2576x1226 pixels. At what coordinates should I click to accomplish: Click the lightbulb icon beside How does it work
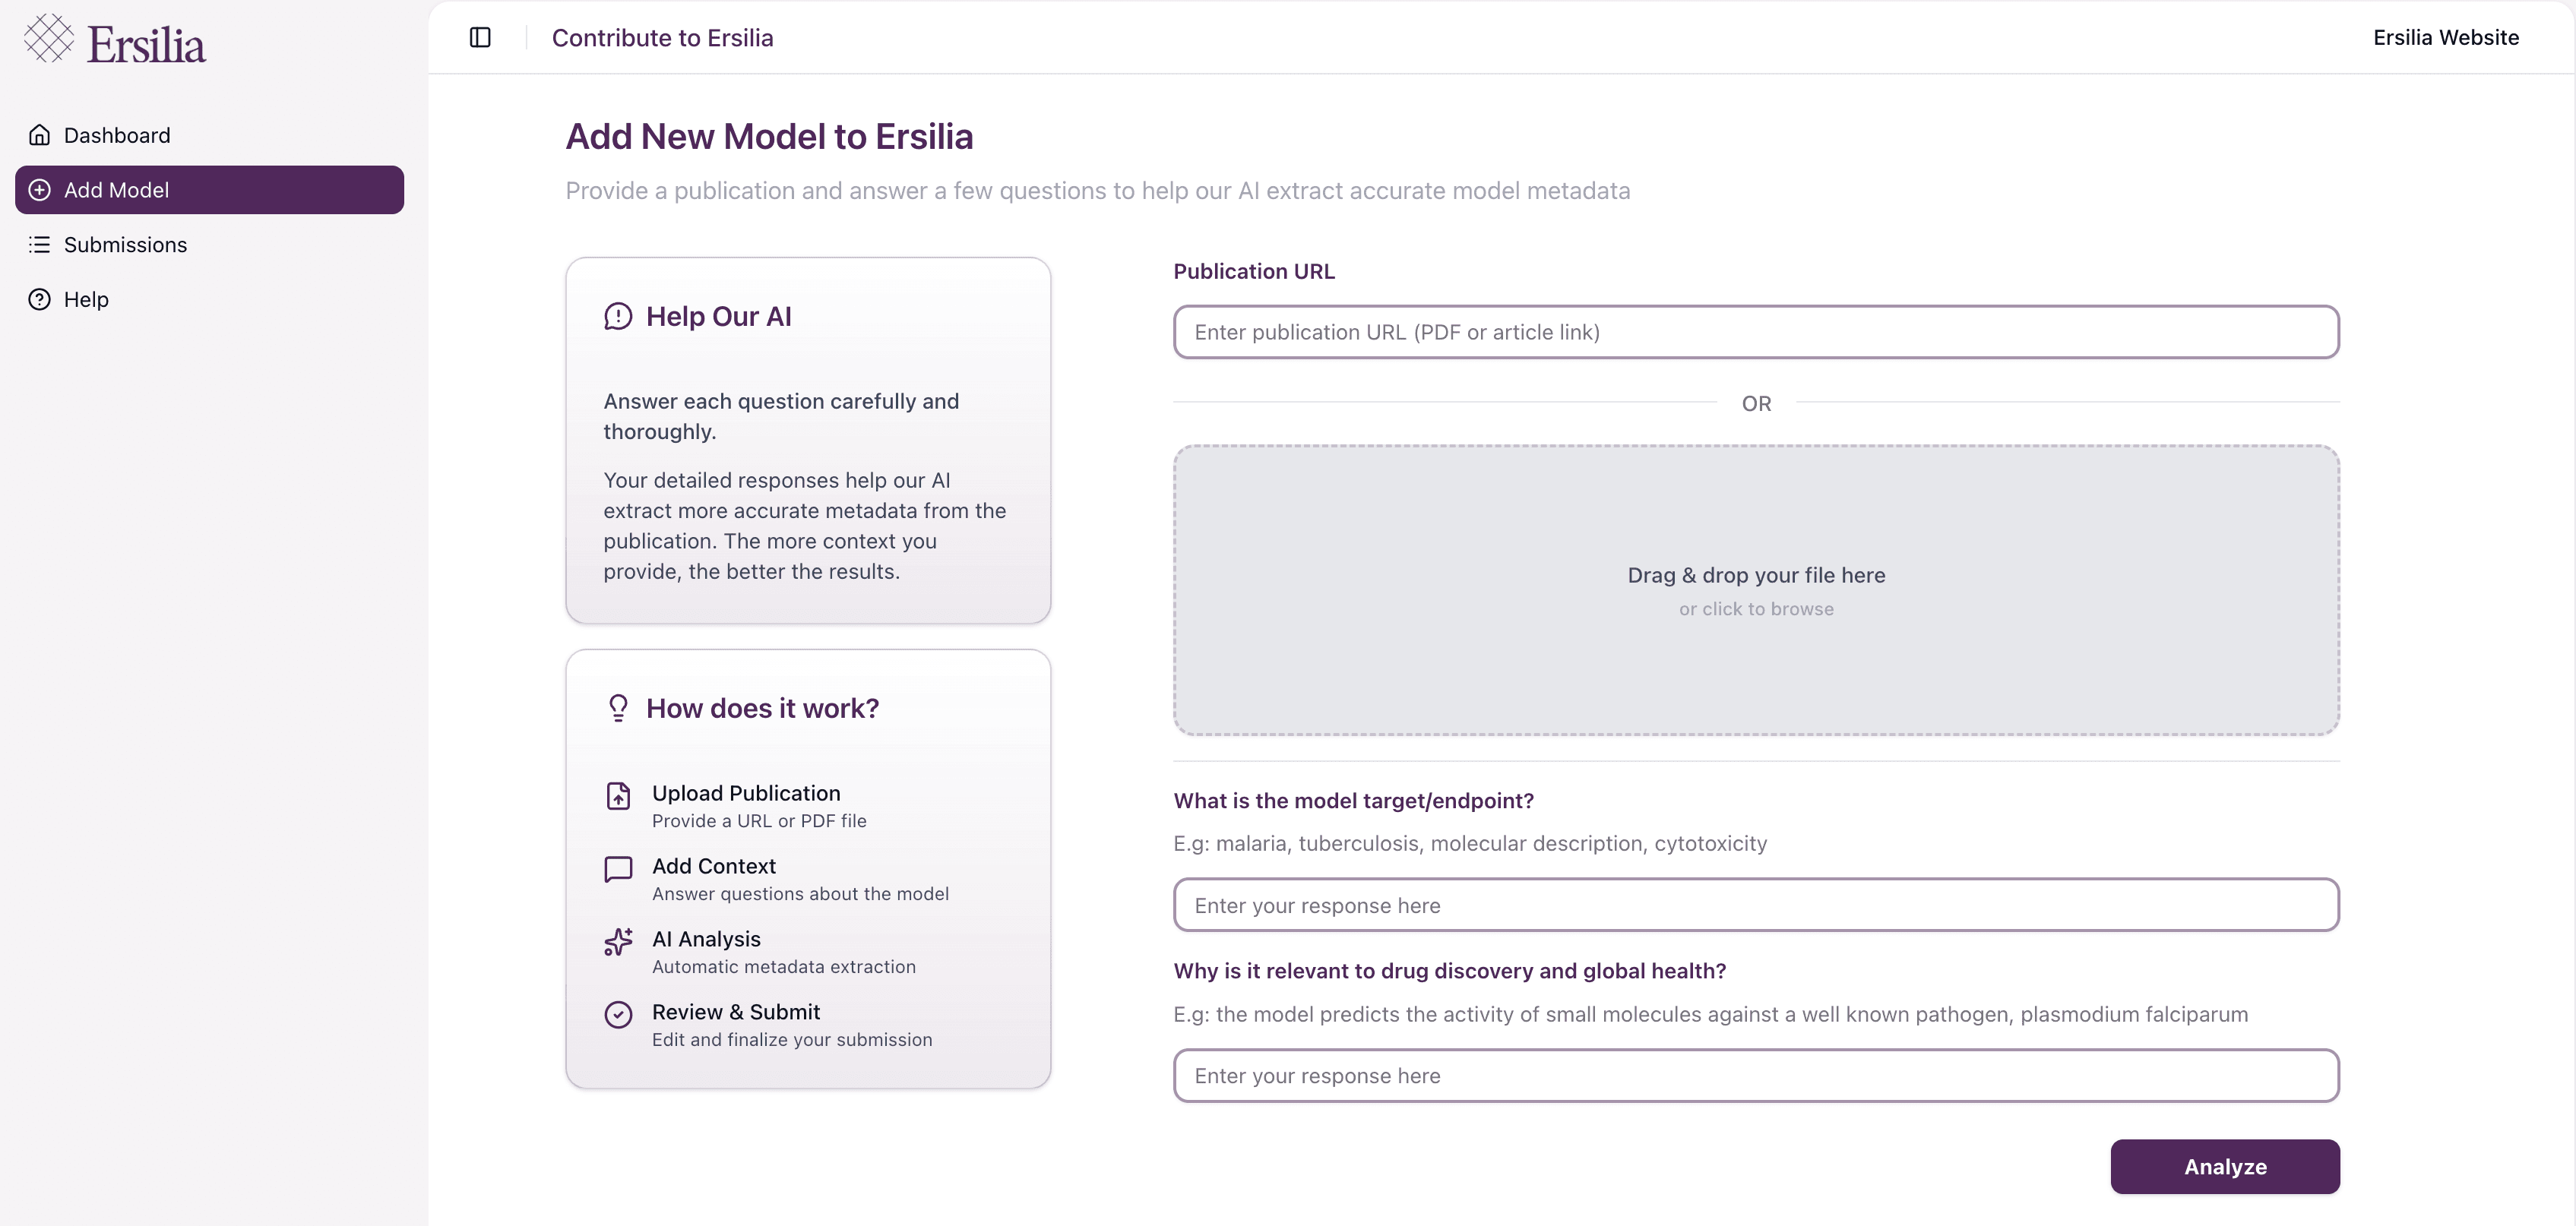tap(618, 708)
